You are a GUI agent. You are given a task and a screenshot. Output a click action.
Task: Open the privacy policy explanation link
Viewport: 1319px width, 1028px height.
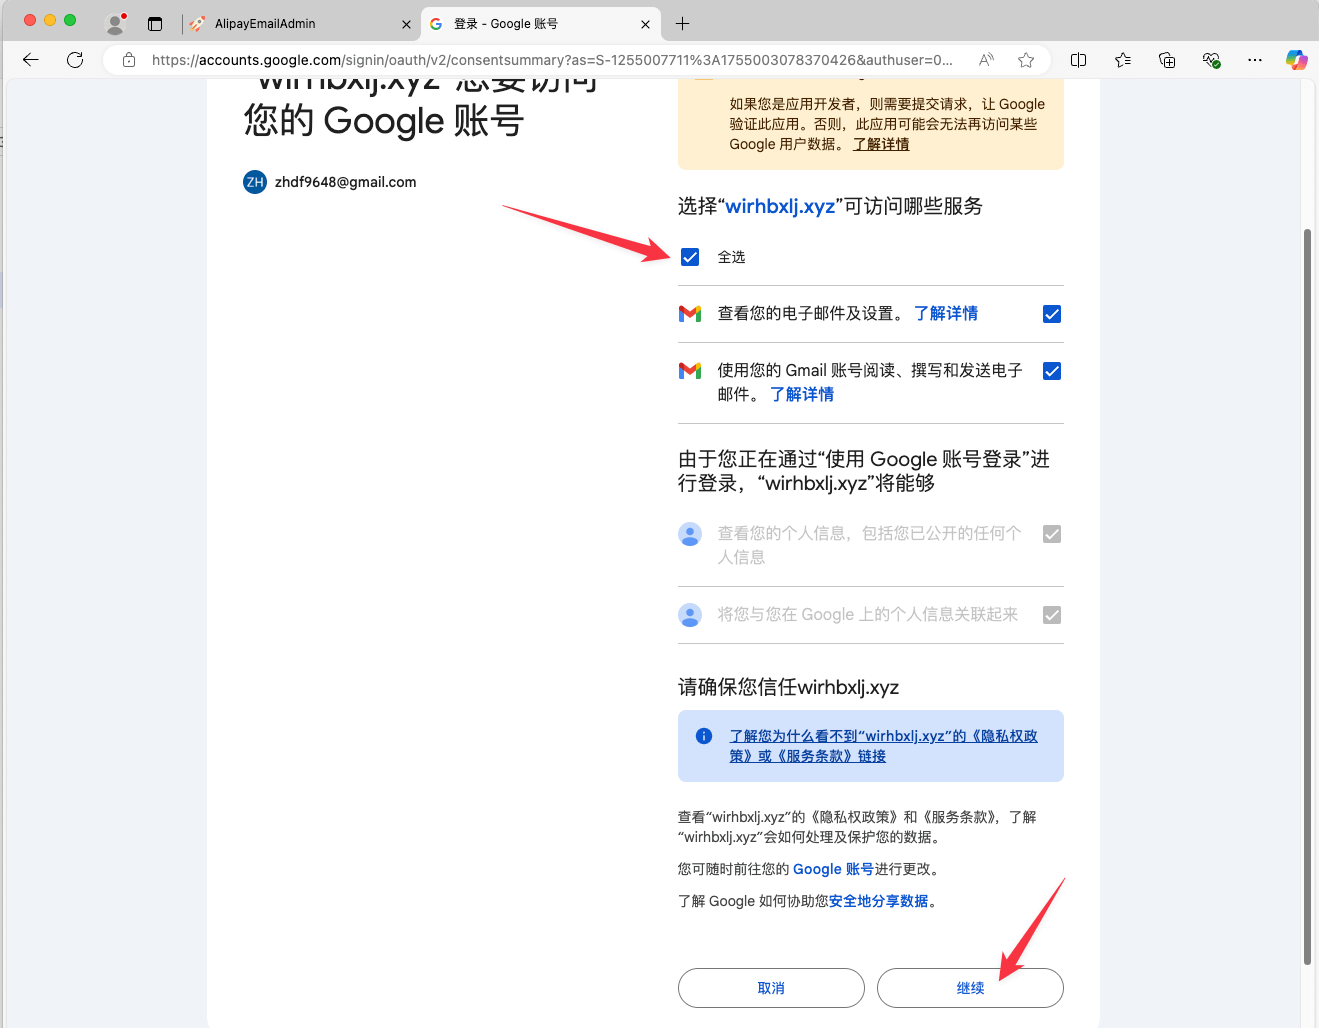pos(883,746)
